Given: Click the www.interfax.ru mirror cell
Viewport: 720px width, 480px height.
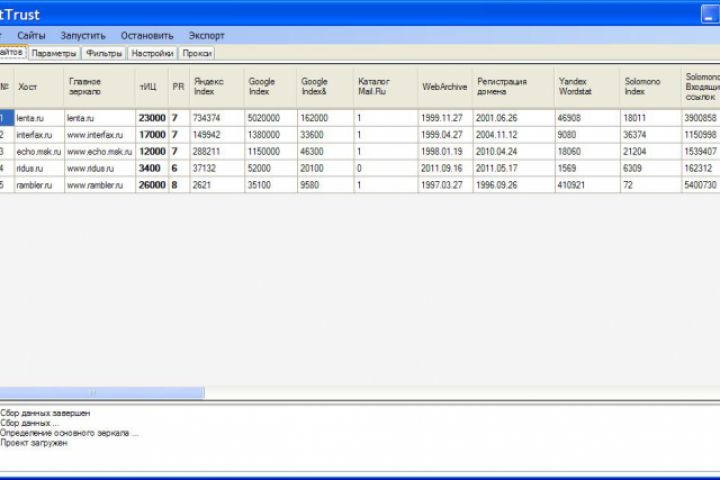Looking at the screenshot, I should 100,135.
